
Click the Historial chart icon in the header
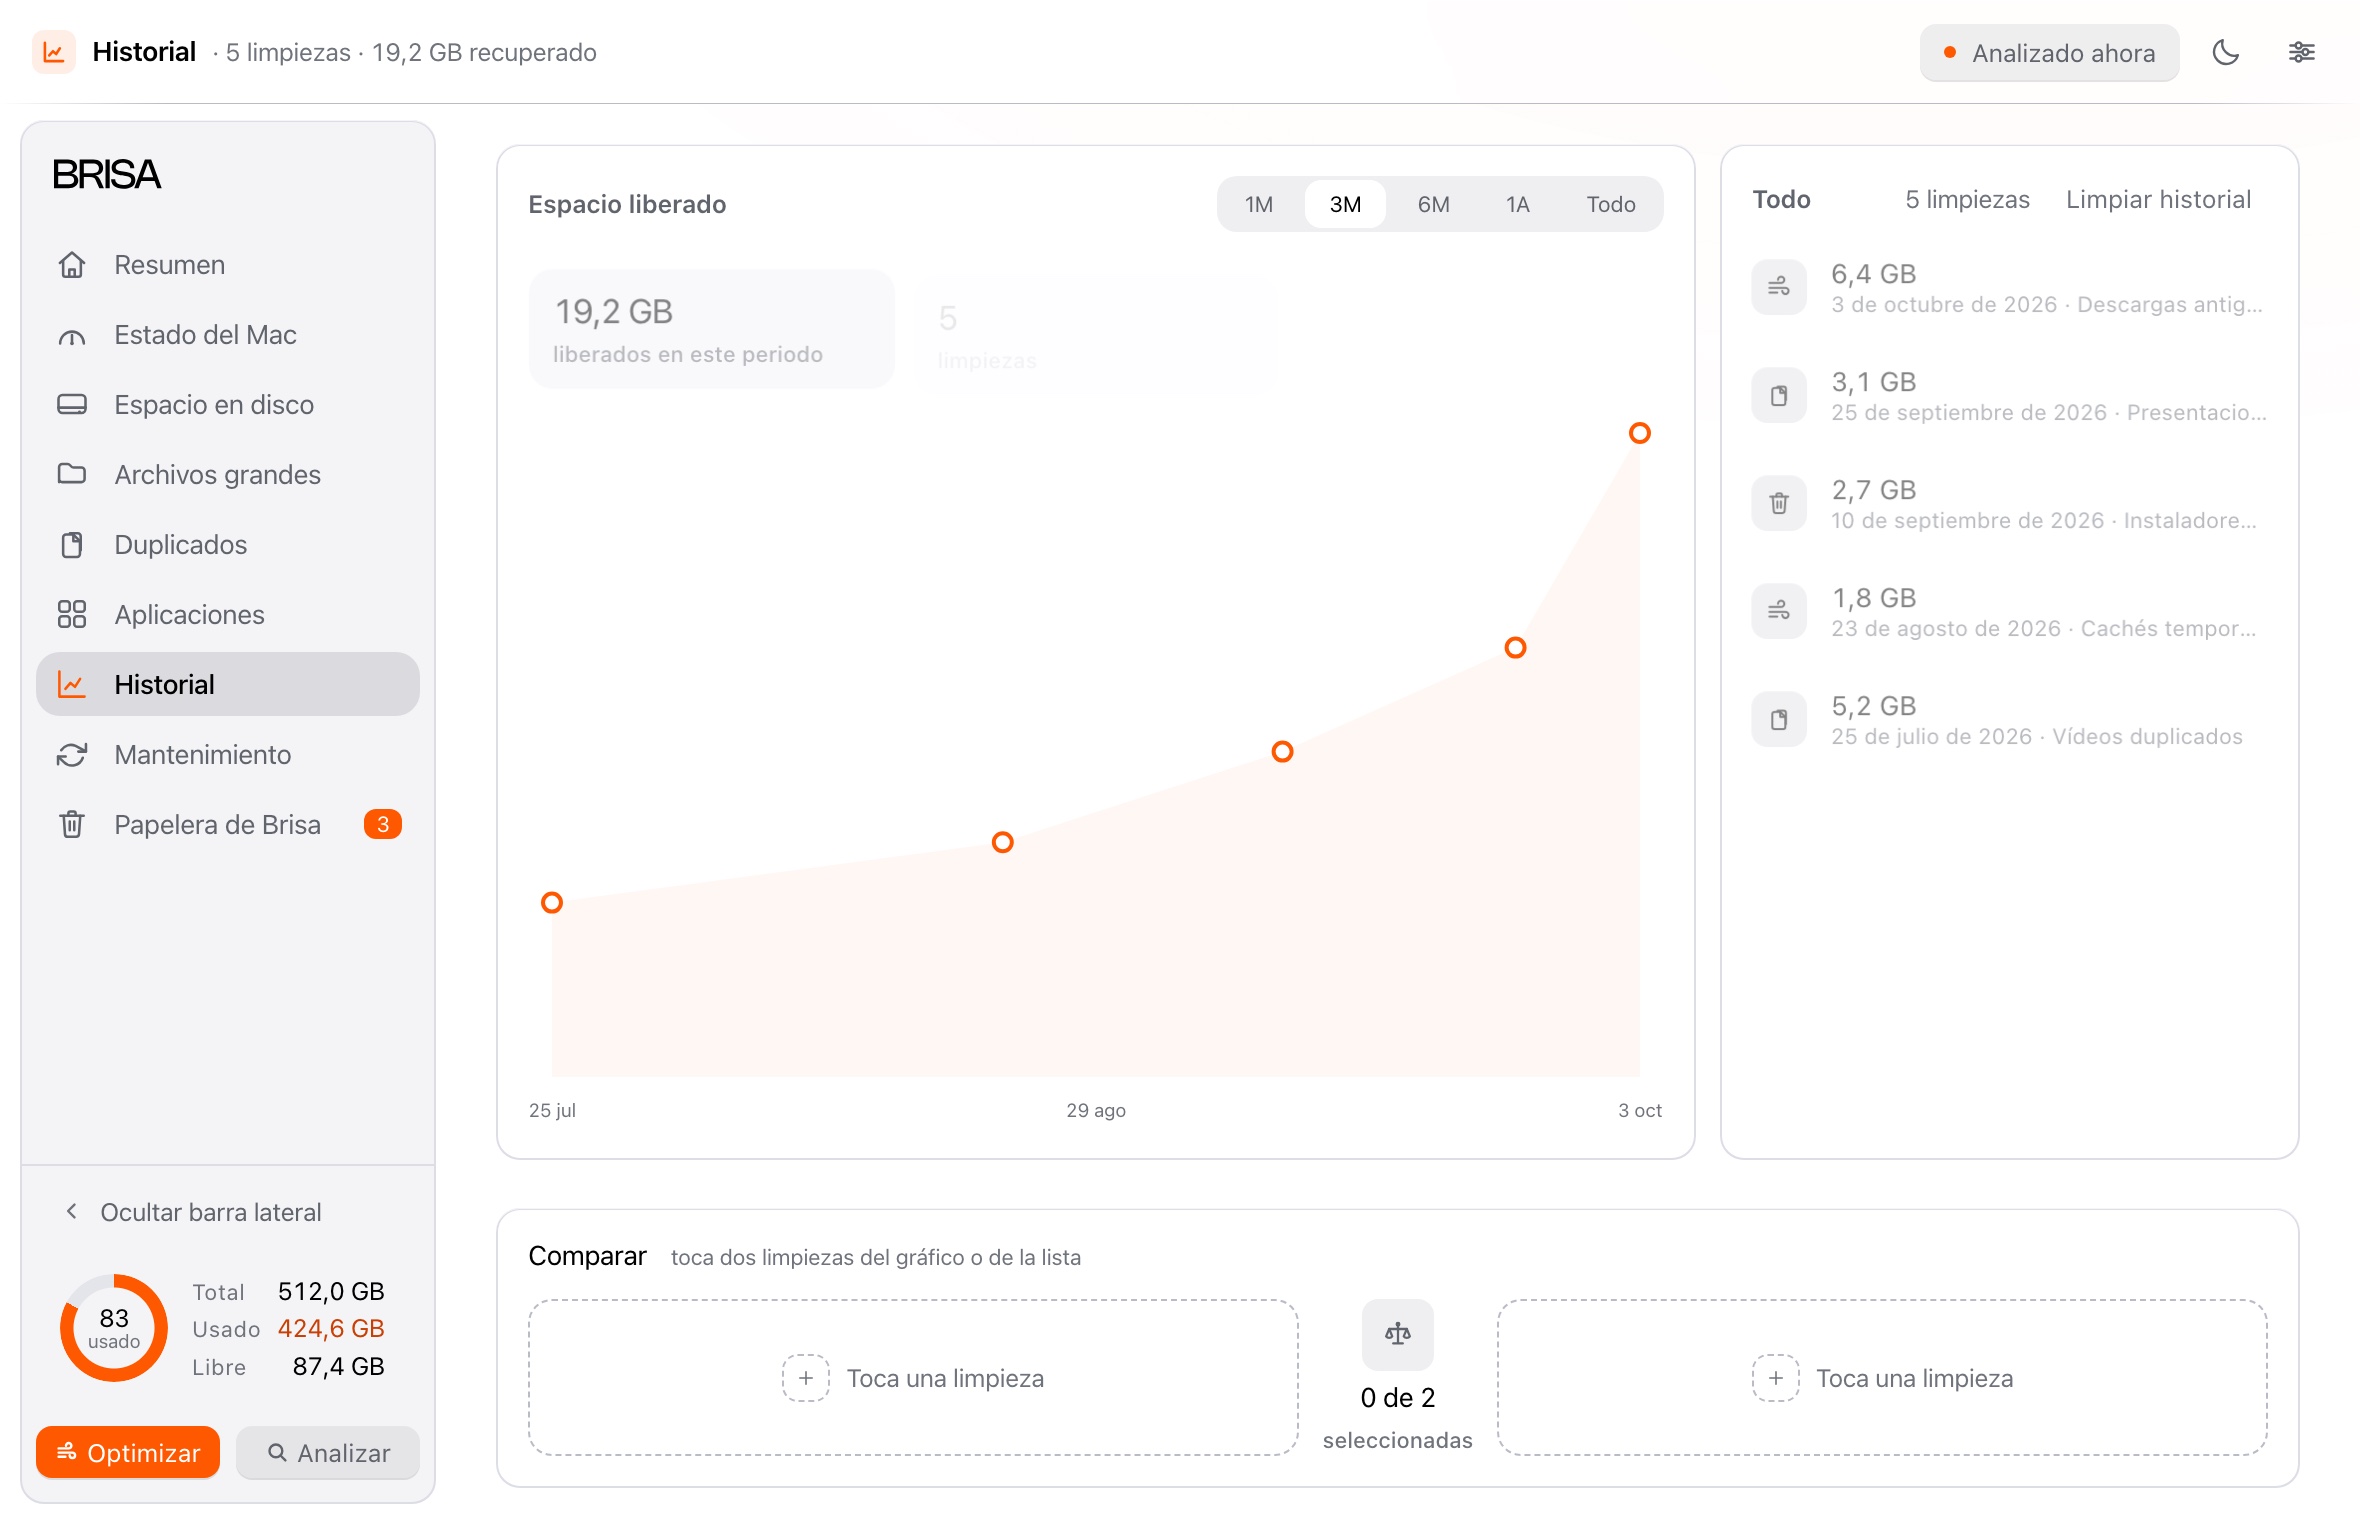coord(54,52)
